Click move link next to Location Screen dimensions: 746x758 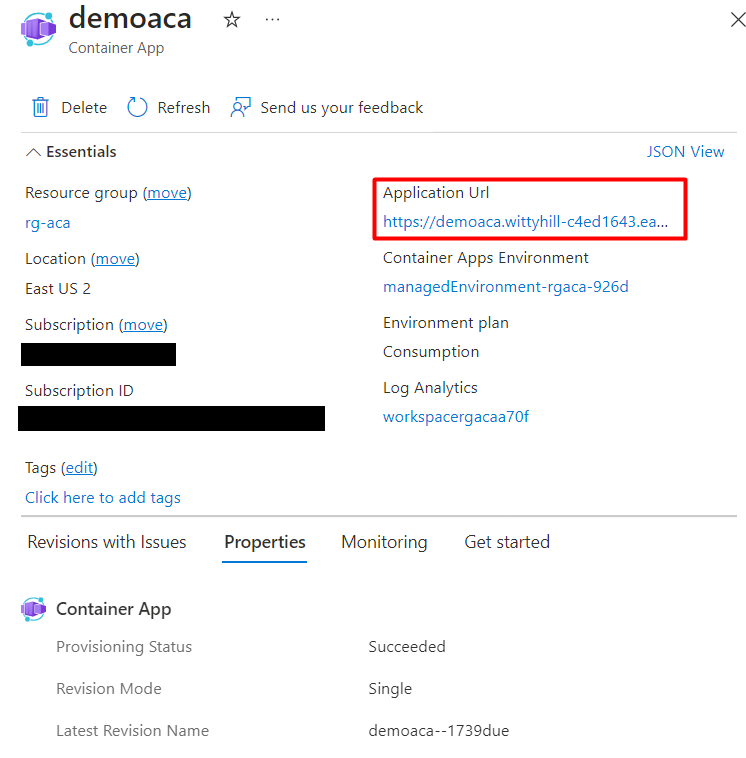[115, 259]
